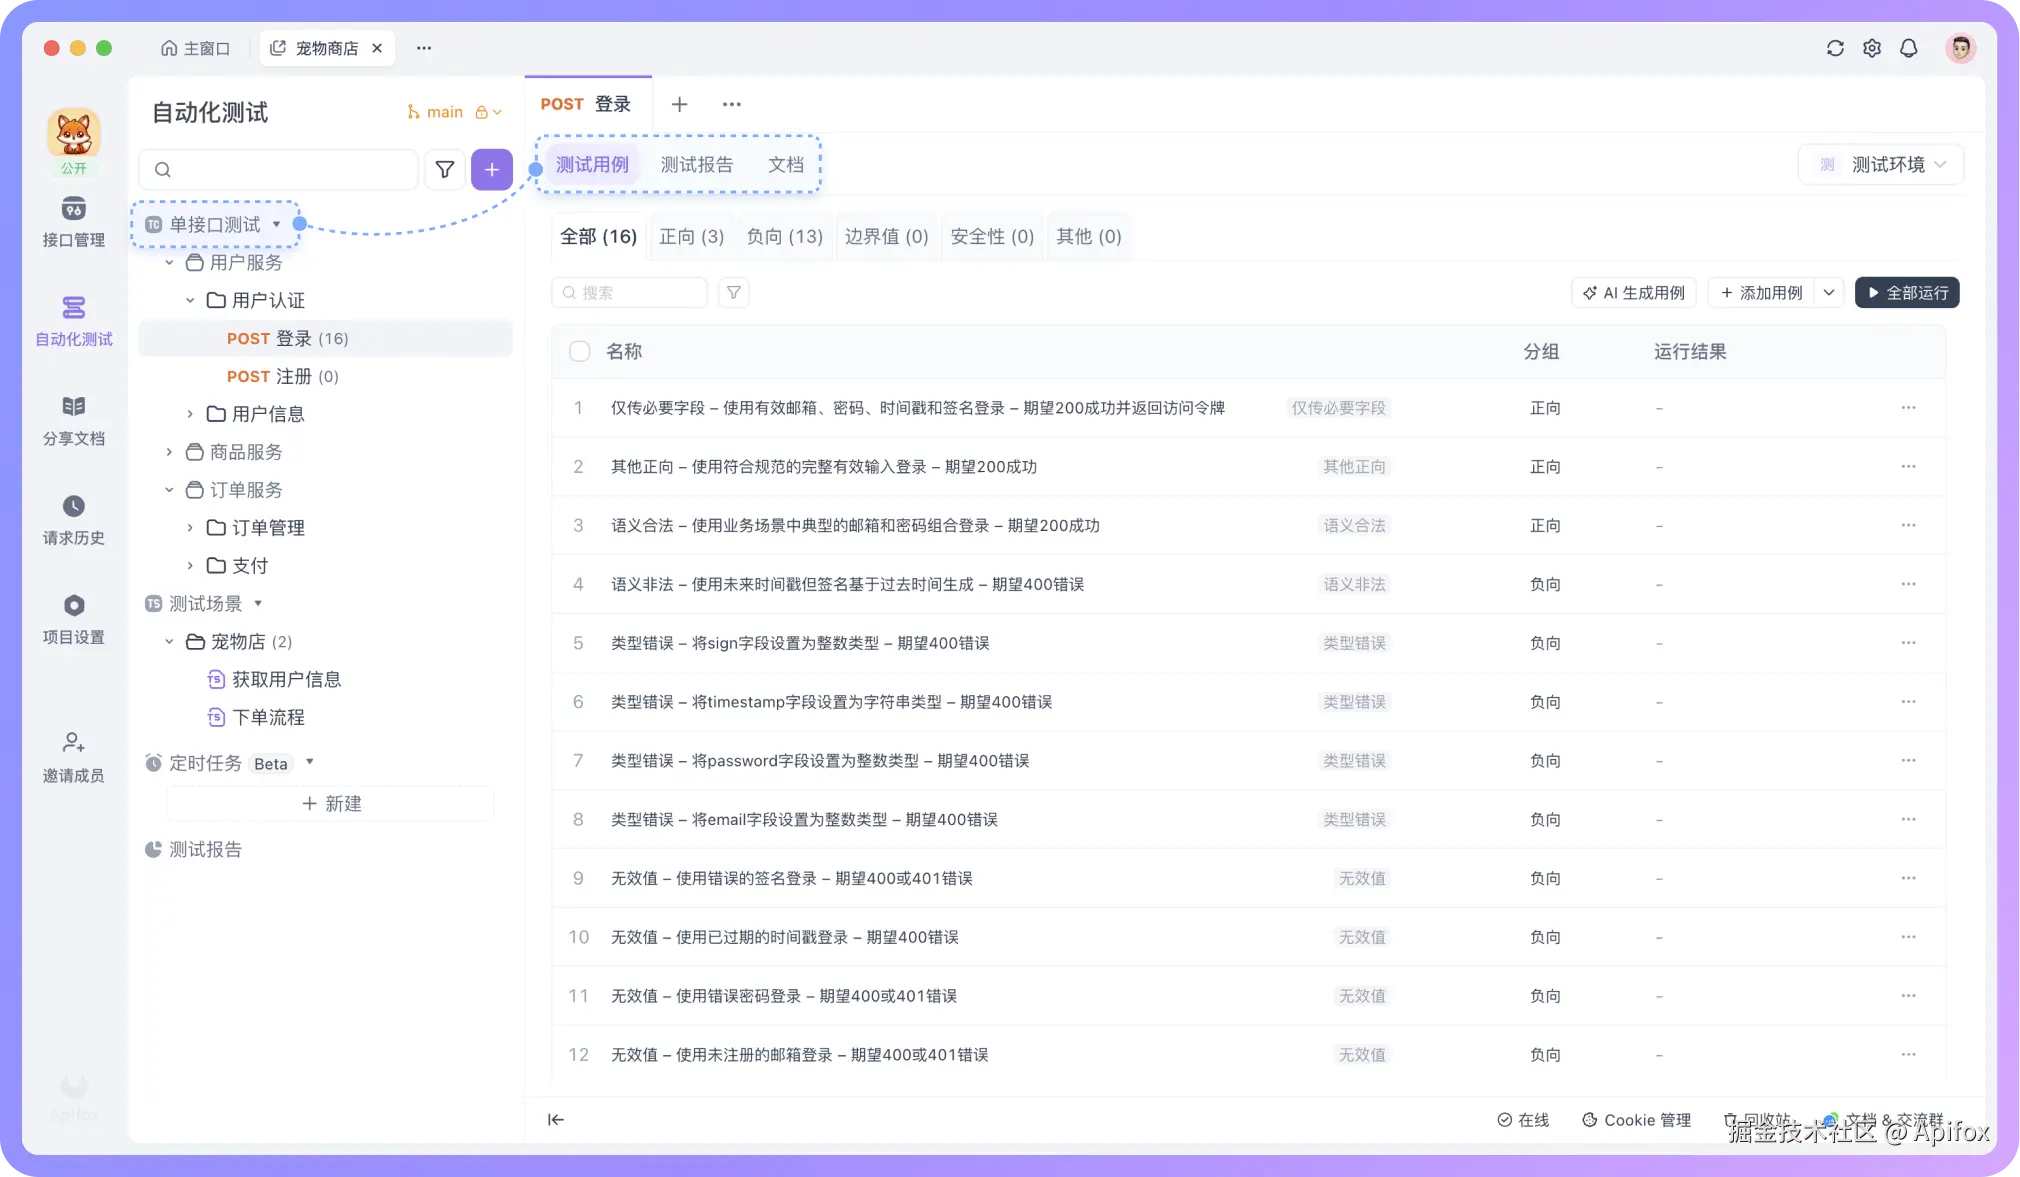Tick the select-all checkbox beside 名称

pyautogui.click(x=579, y=352)
